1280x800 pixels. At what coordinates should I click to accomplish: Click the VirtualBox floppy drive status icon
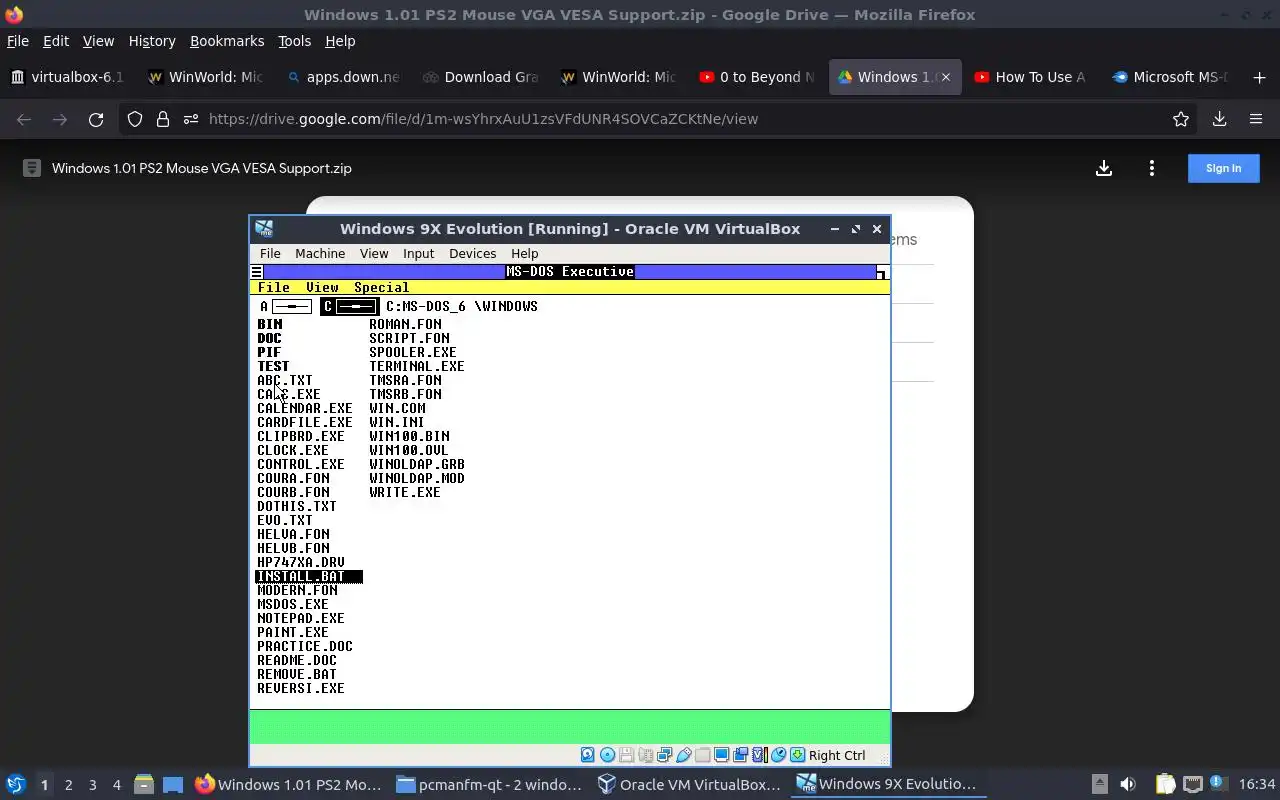626,755
